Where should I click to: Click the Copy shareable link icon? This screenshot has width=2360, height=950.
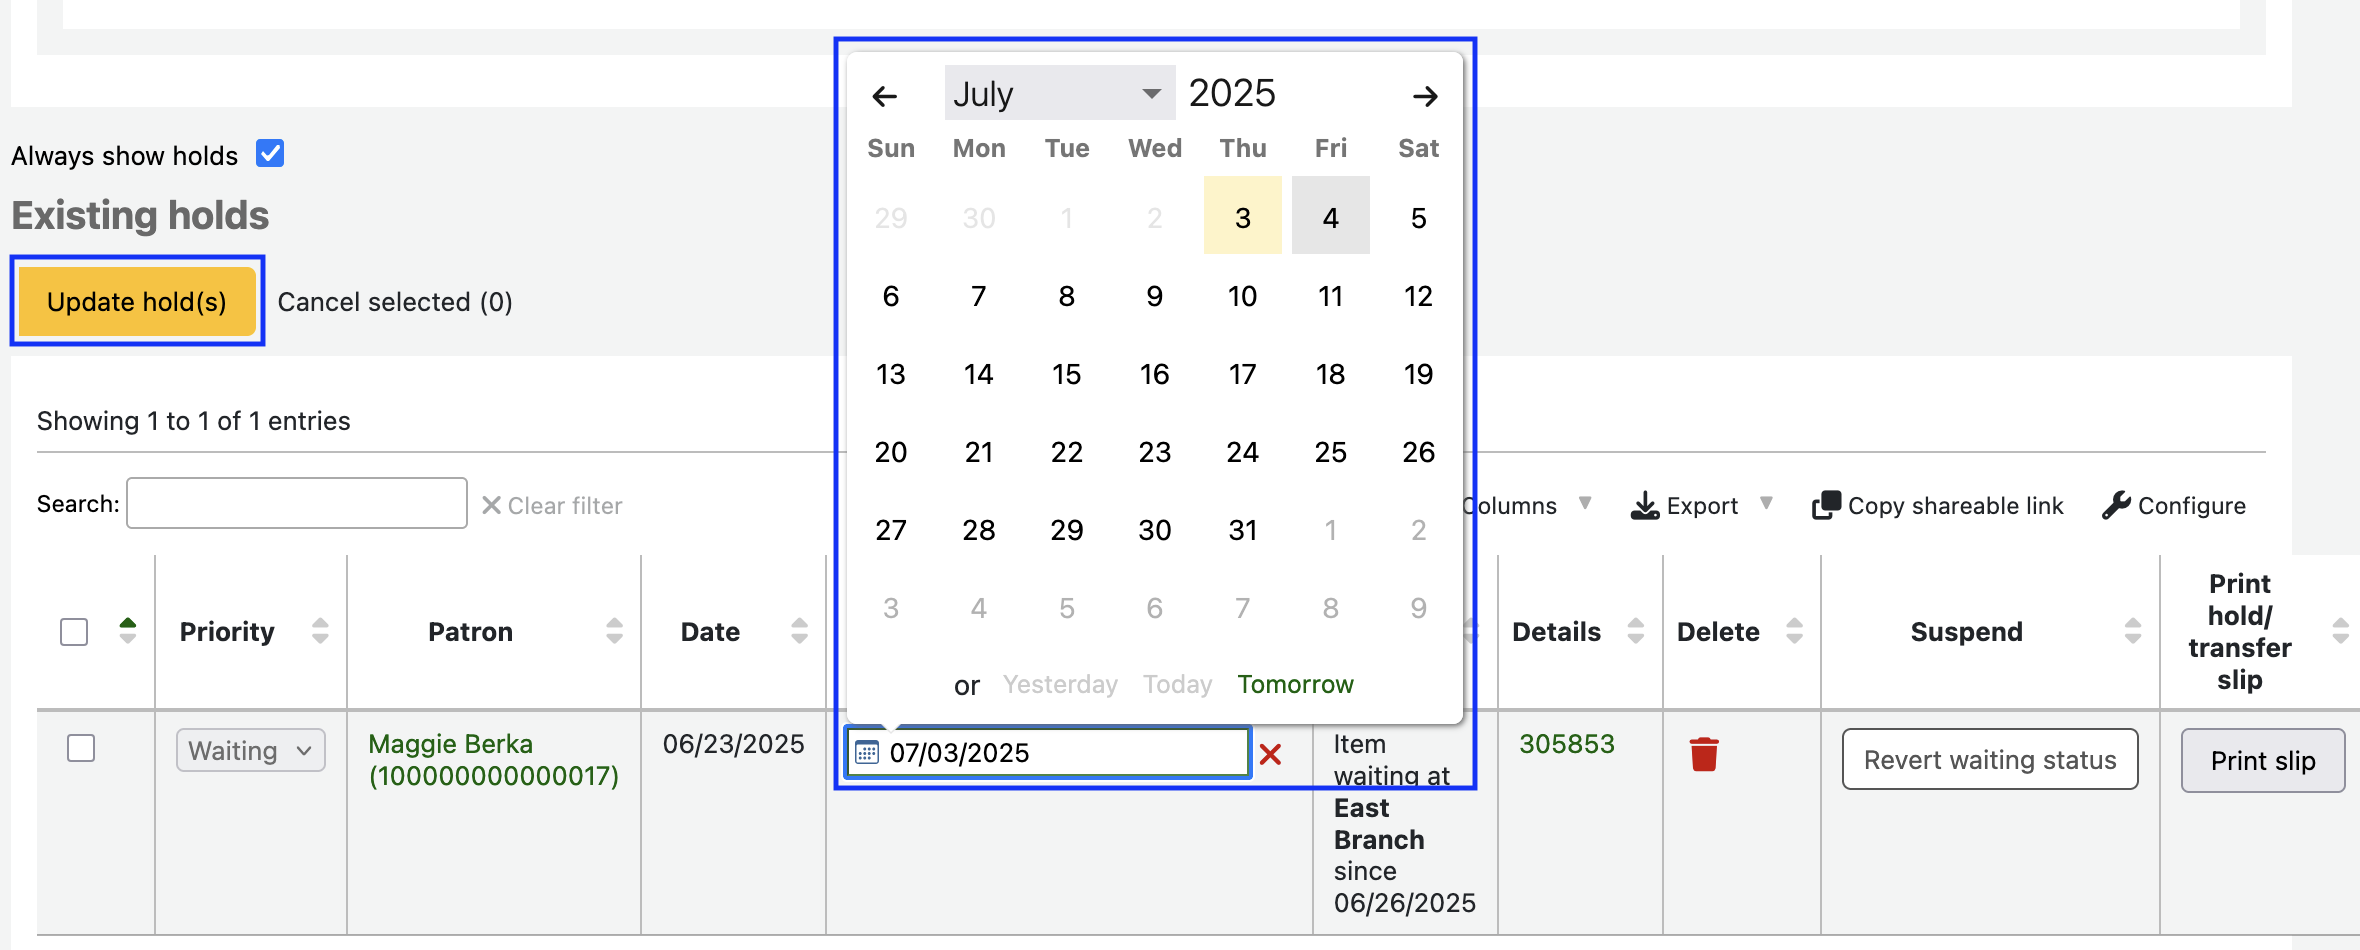point(1826,506)
